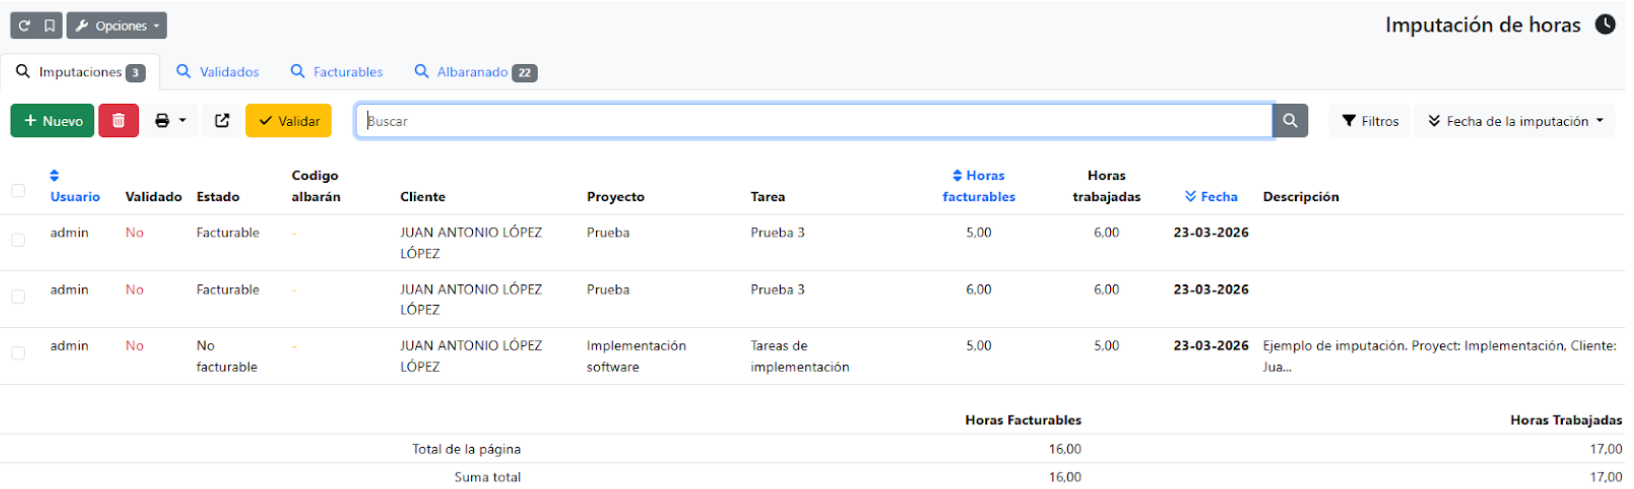Expand the Opciones dropdown
1634x489 pixels.
117,26
